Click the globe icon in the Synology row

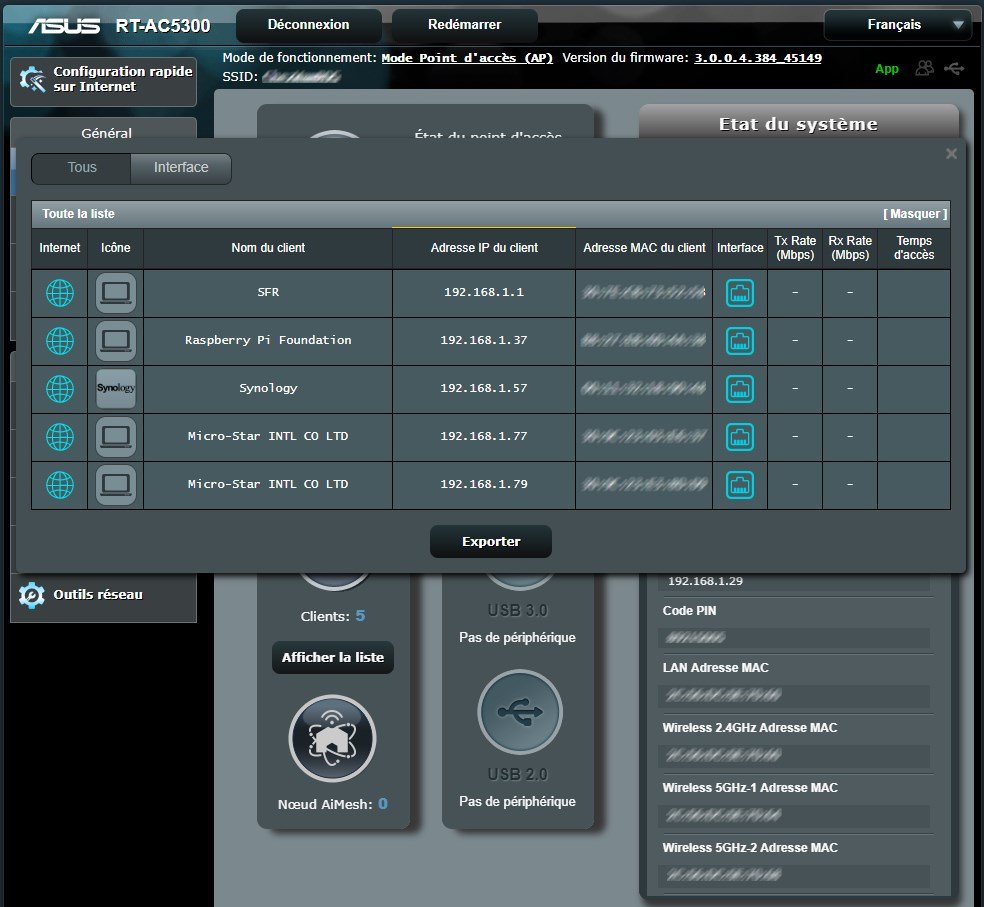(x=60, y=389)
